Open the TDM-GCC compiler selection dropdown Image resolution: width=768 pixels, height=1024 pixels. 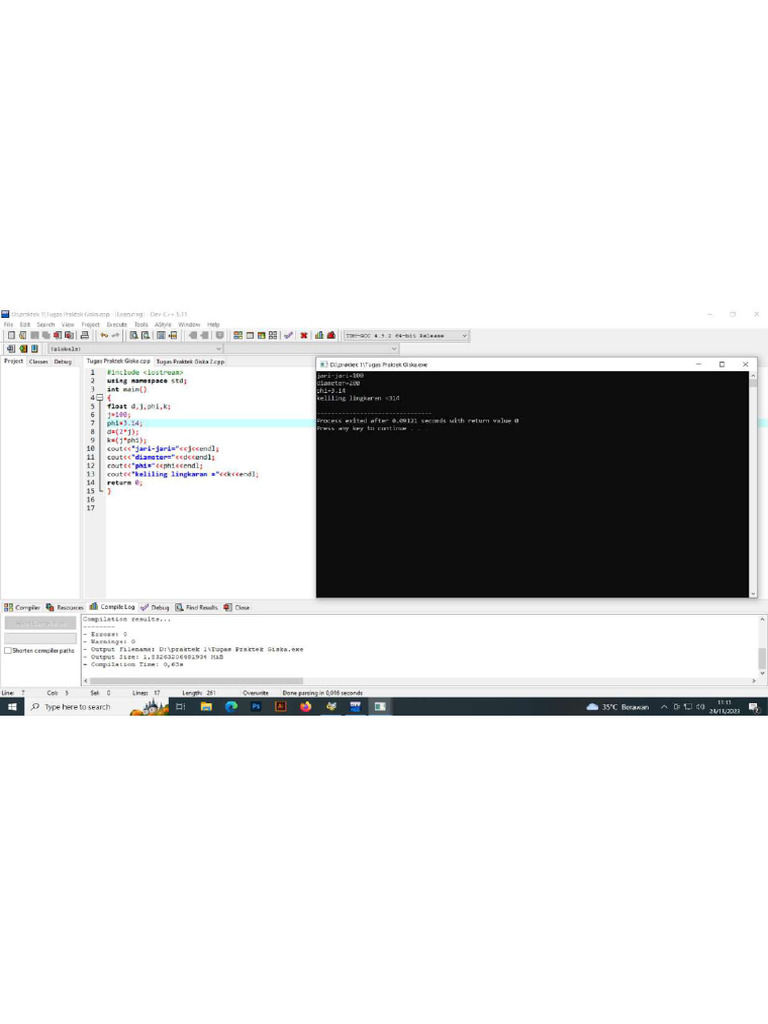[x=406, y=336]
